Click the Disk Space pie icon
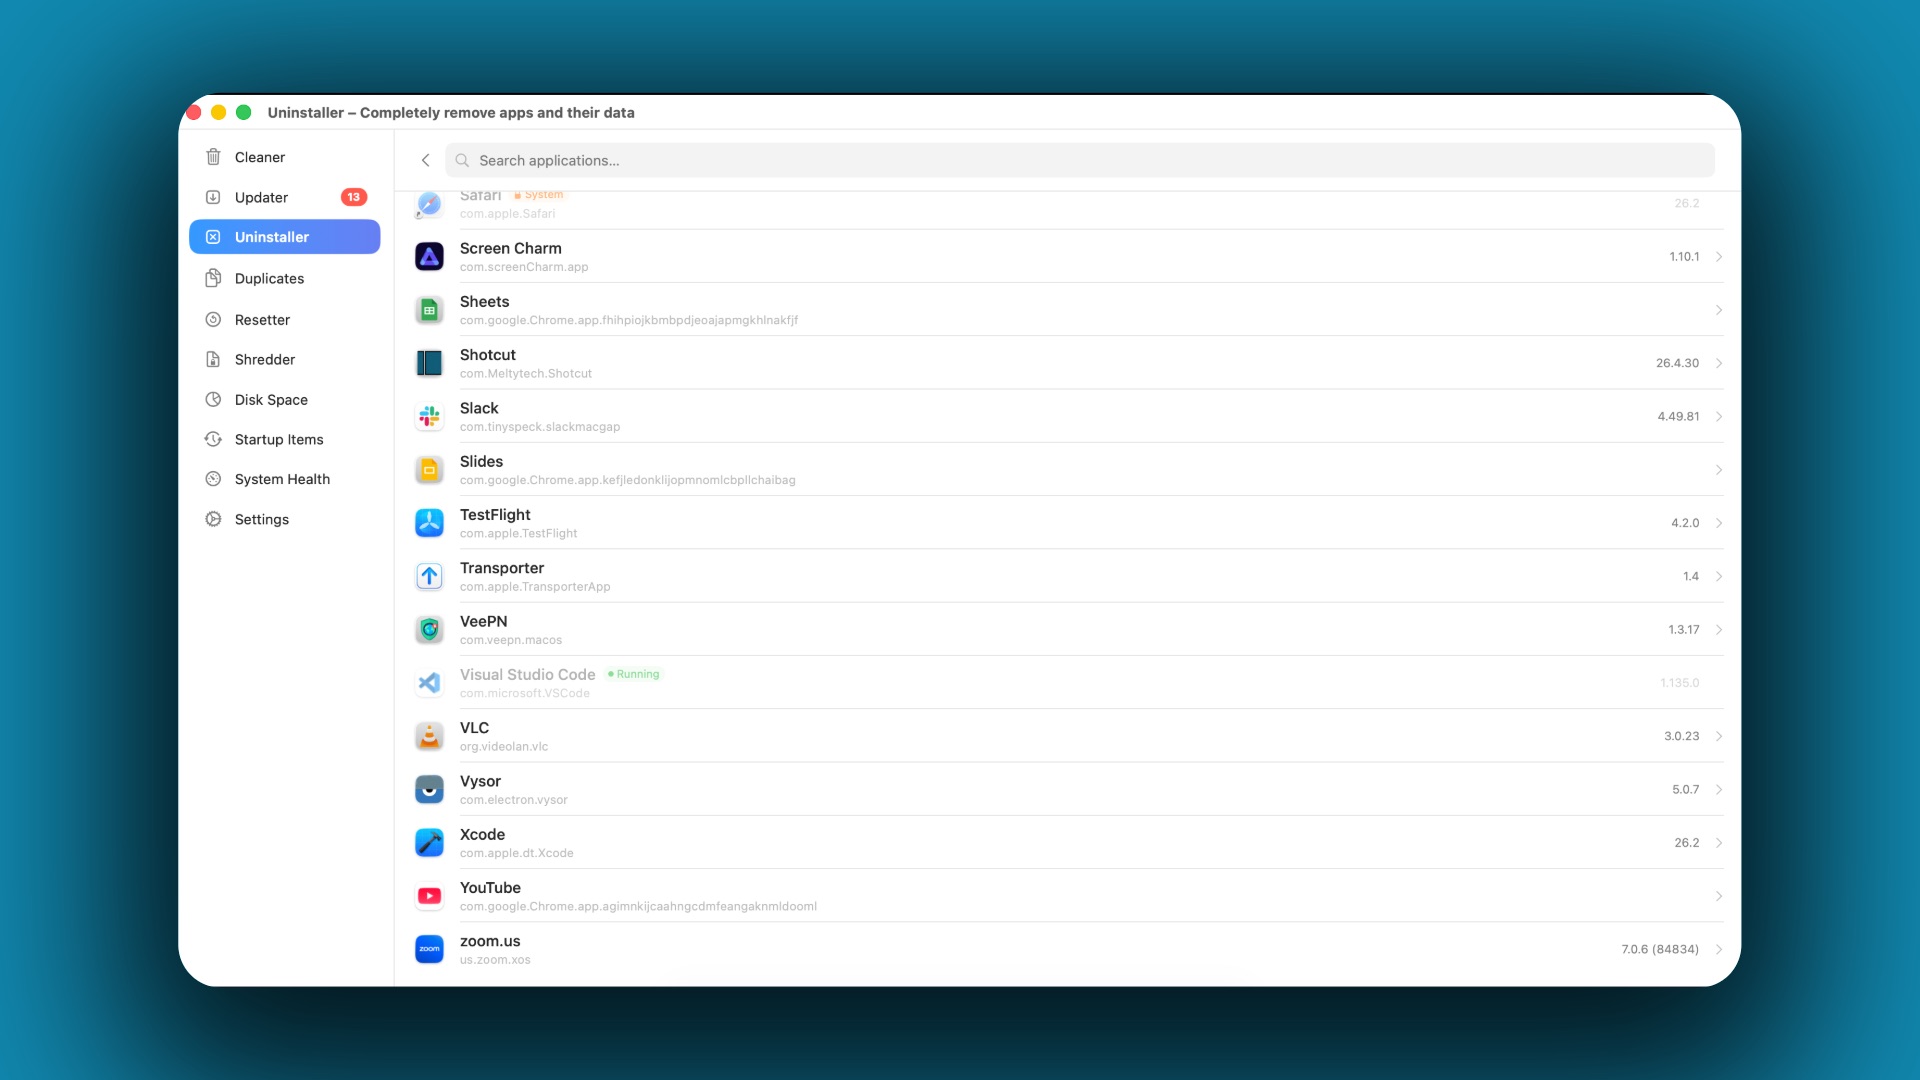This screenshot has height=1080, width=1920. click(x=213, y=399)
